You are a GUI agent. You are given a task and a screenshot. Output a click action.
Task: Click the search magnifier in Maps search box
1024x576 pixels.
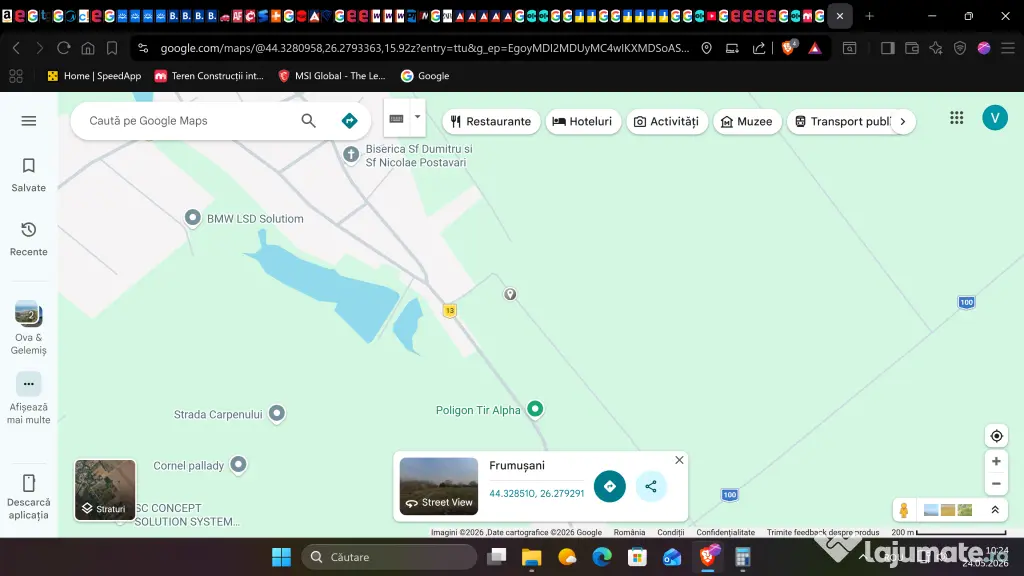308,121
